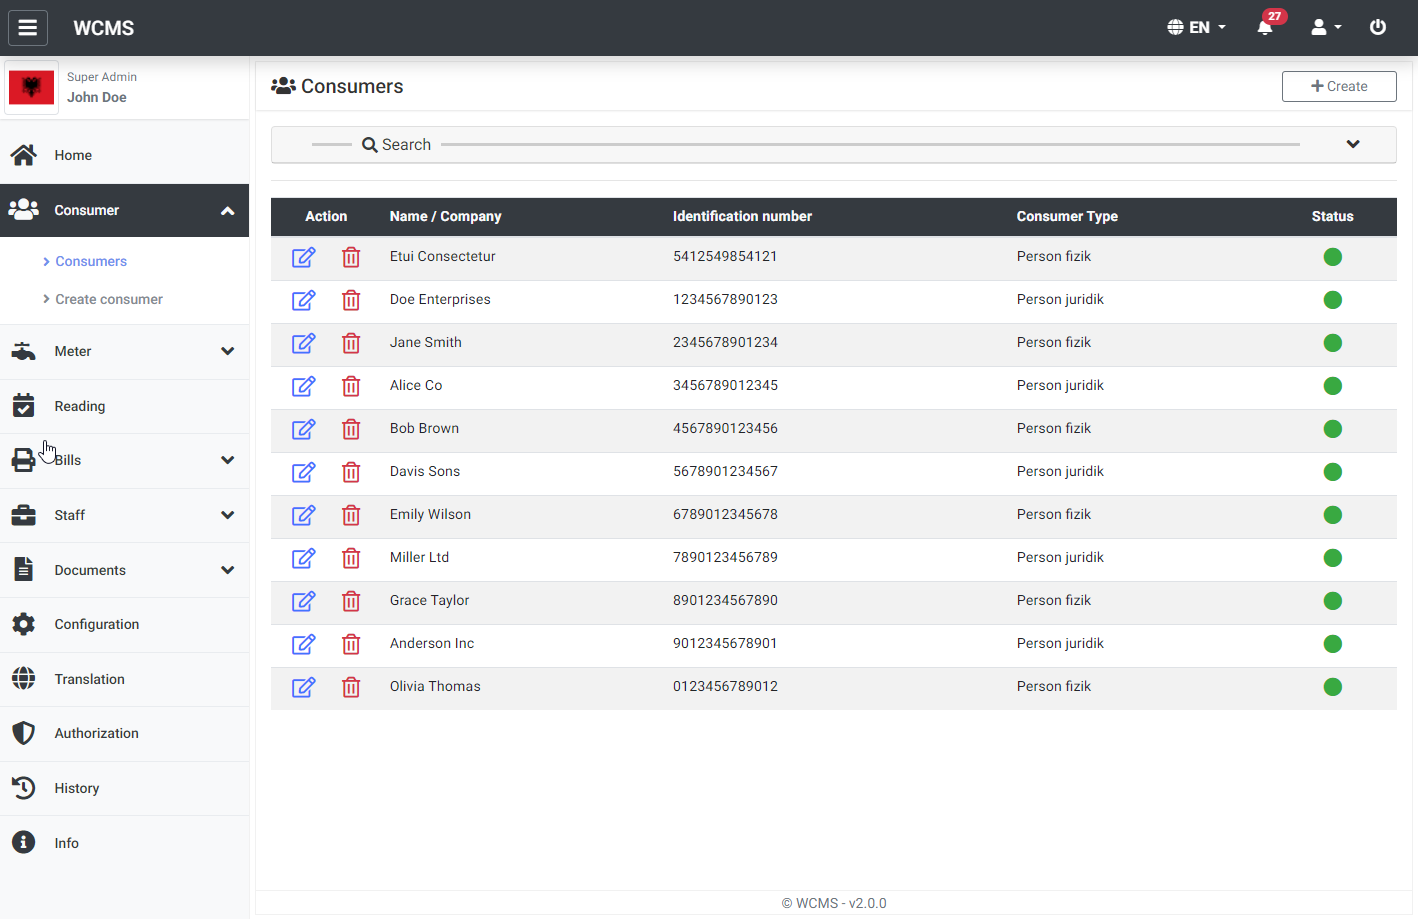The height and width of the screenshot is (919, 1418).
Task: Edit the Etui Consectetur consumer
Action: pos(304,257)
